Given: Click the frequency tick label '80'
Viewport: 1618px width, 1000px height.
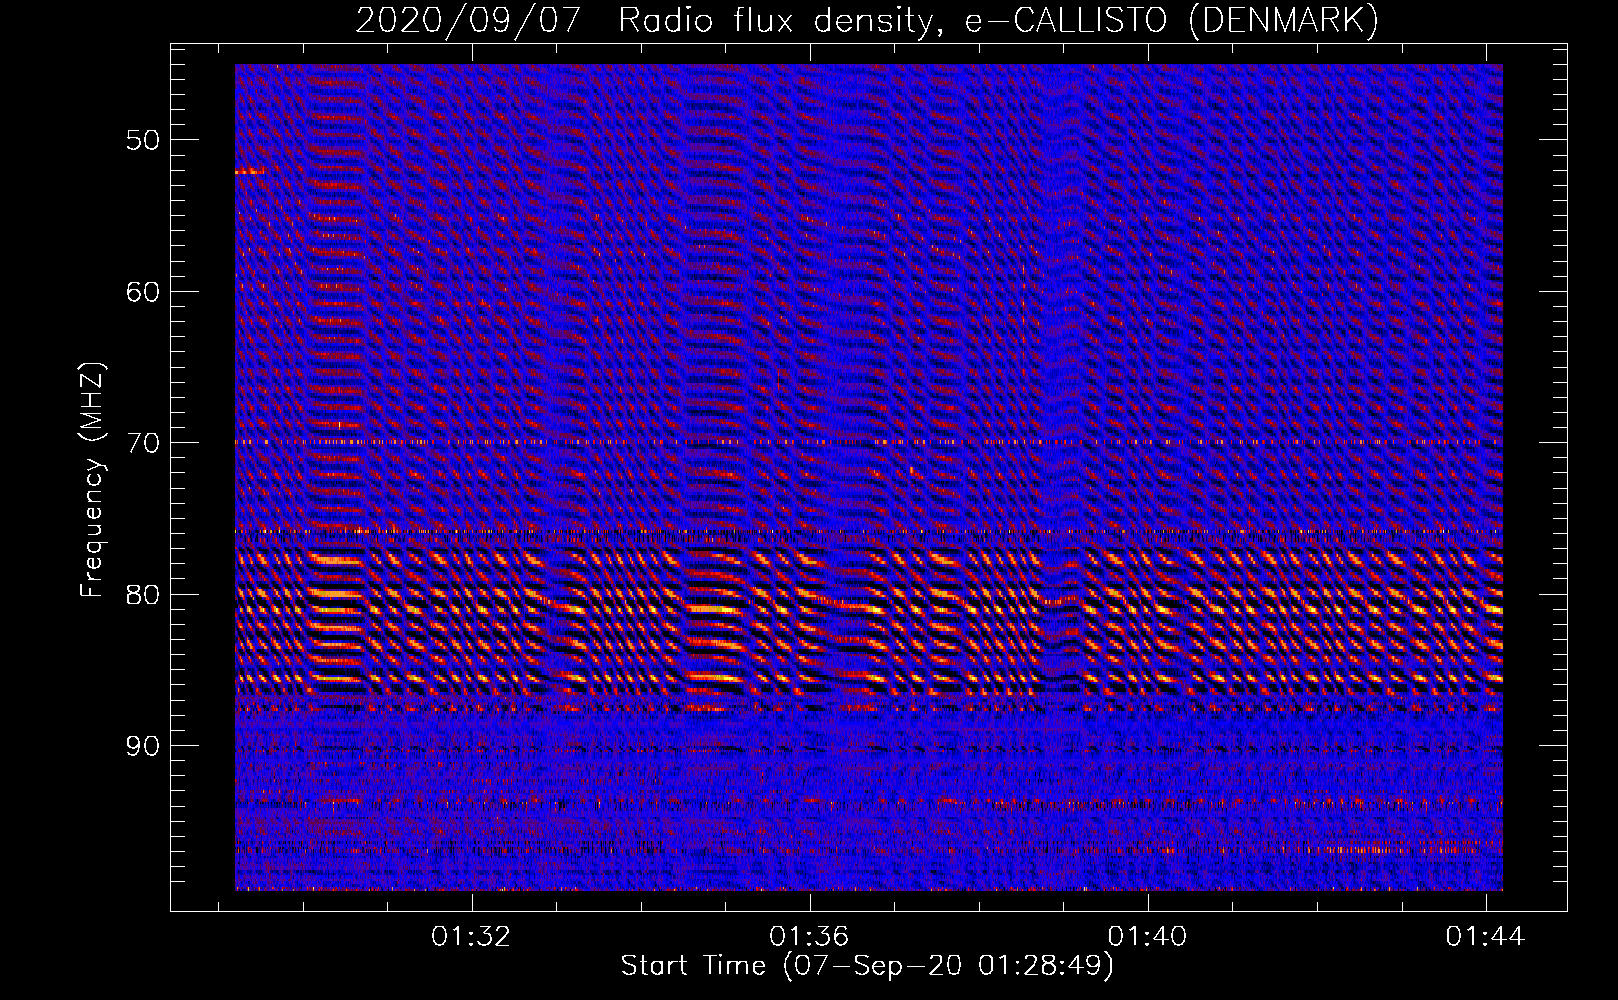Looking at the screenshot, I should (142, 595).
